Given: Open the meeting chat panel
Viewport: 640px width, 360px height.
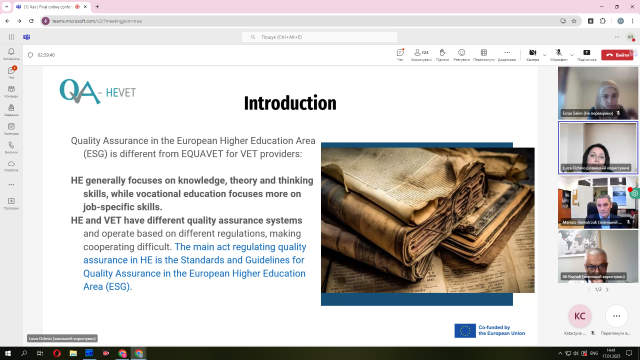Looking at the screenshot, I should (400, 55).
